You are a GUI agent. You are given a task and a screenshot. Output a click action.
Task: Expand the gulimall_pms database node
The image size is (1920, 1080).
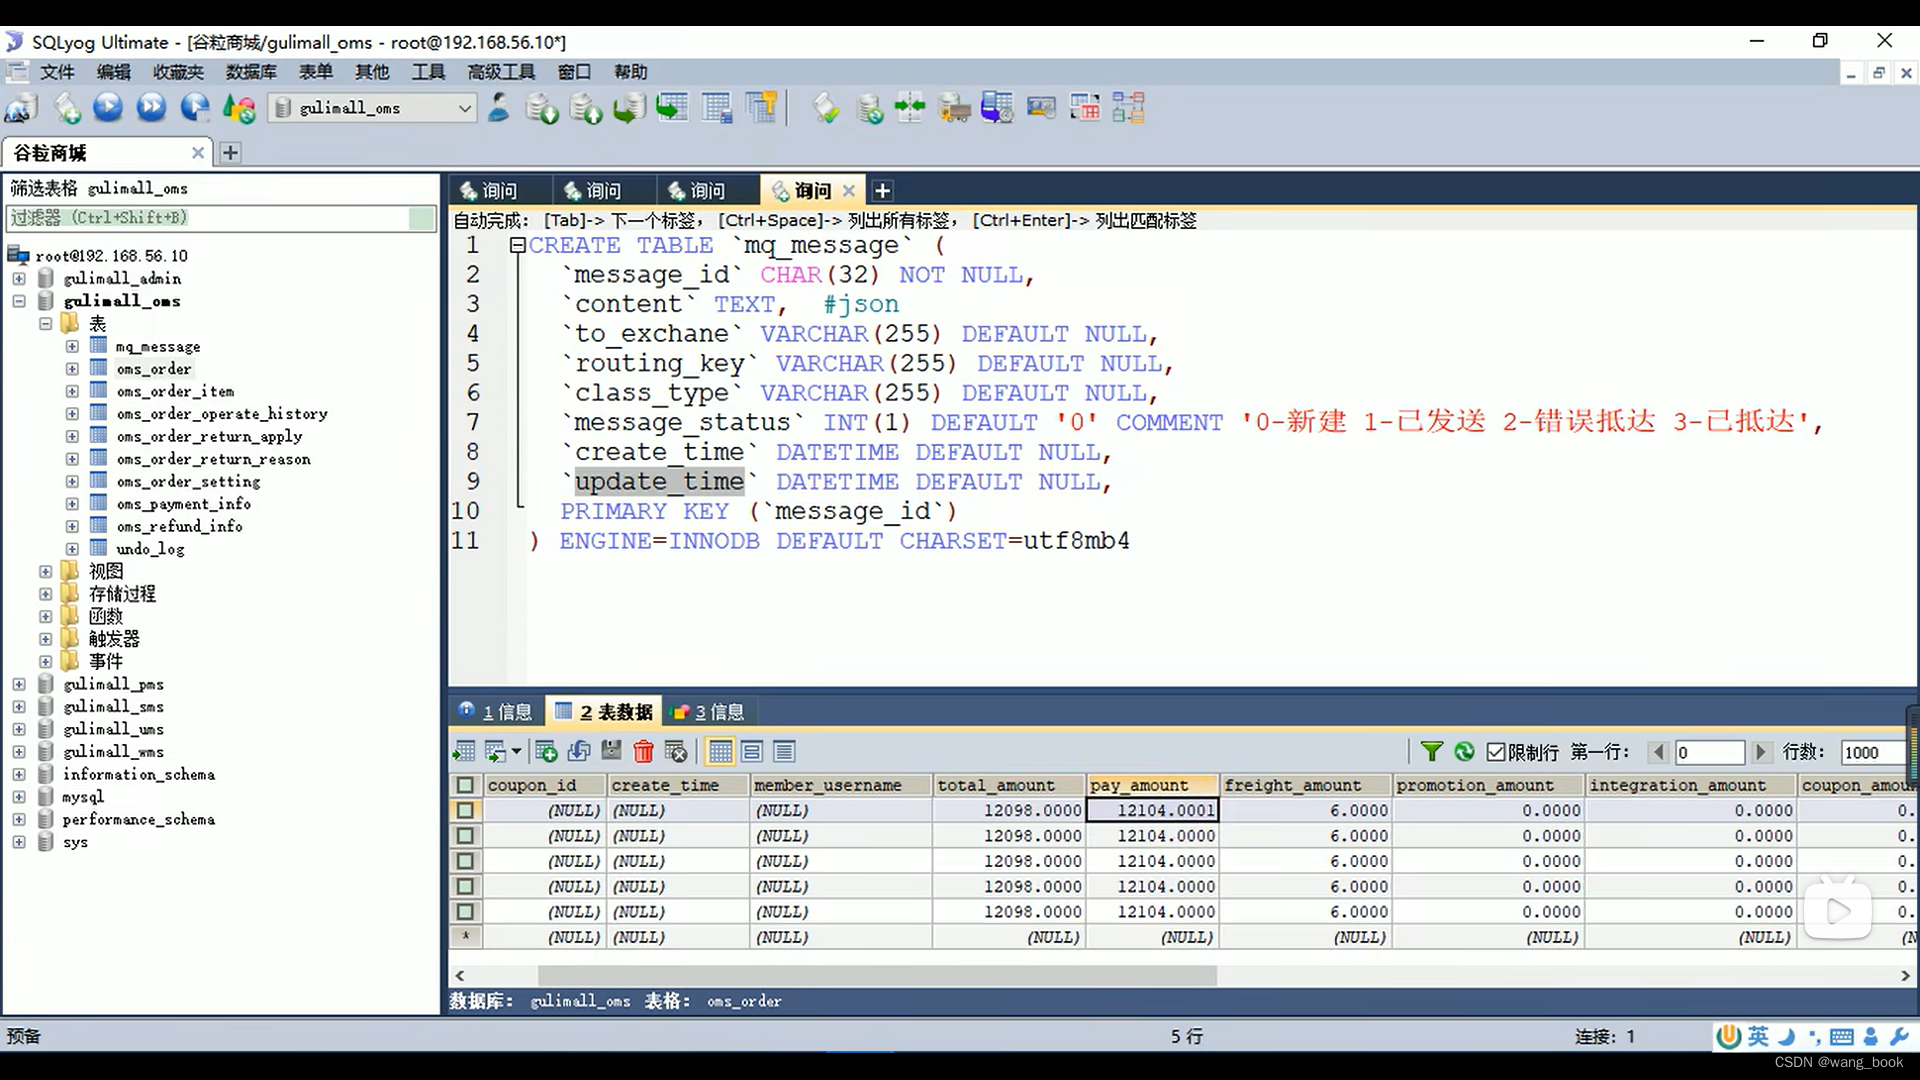point(19,684)
